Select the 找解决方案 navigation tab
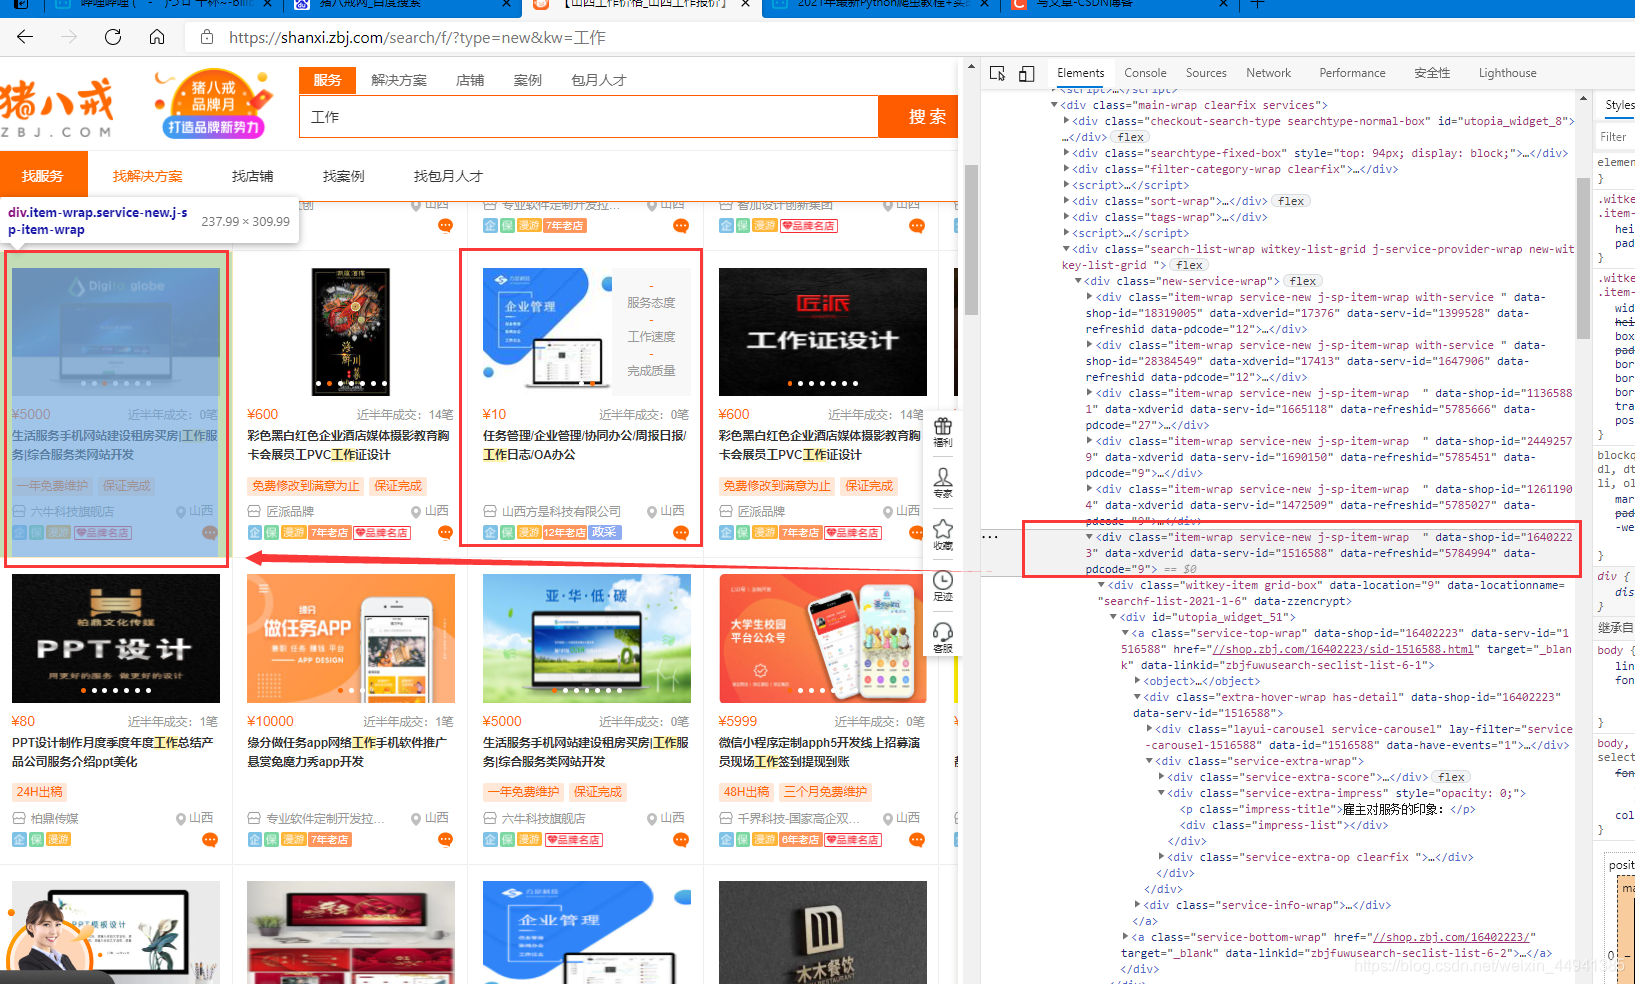The image size is (1635, 984). click(147, 176)
